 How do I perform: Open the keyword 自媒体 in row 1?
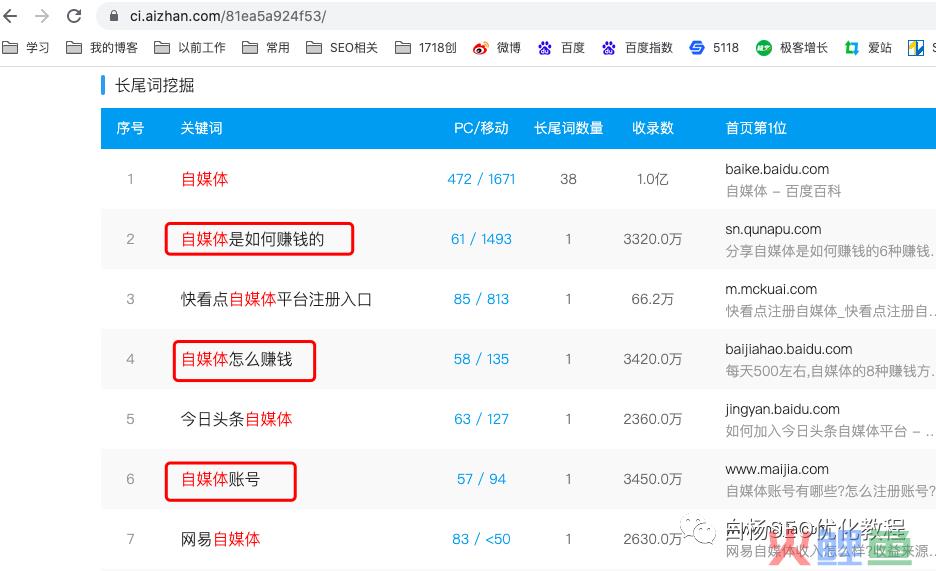pos(204,179)
